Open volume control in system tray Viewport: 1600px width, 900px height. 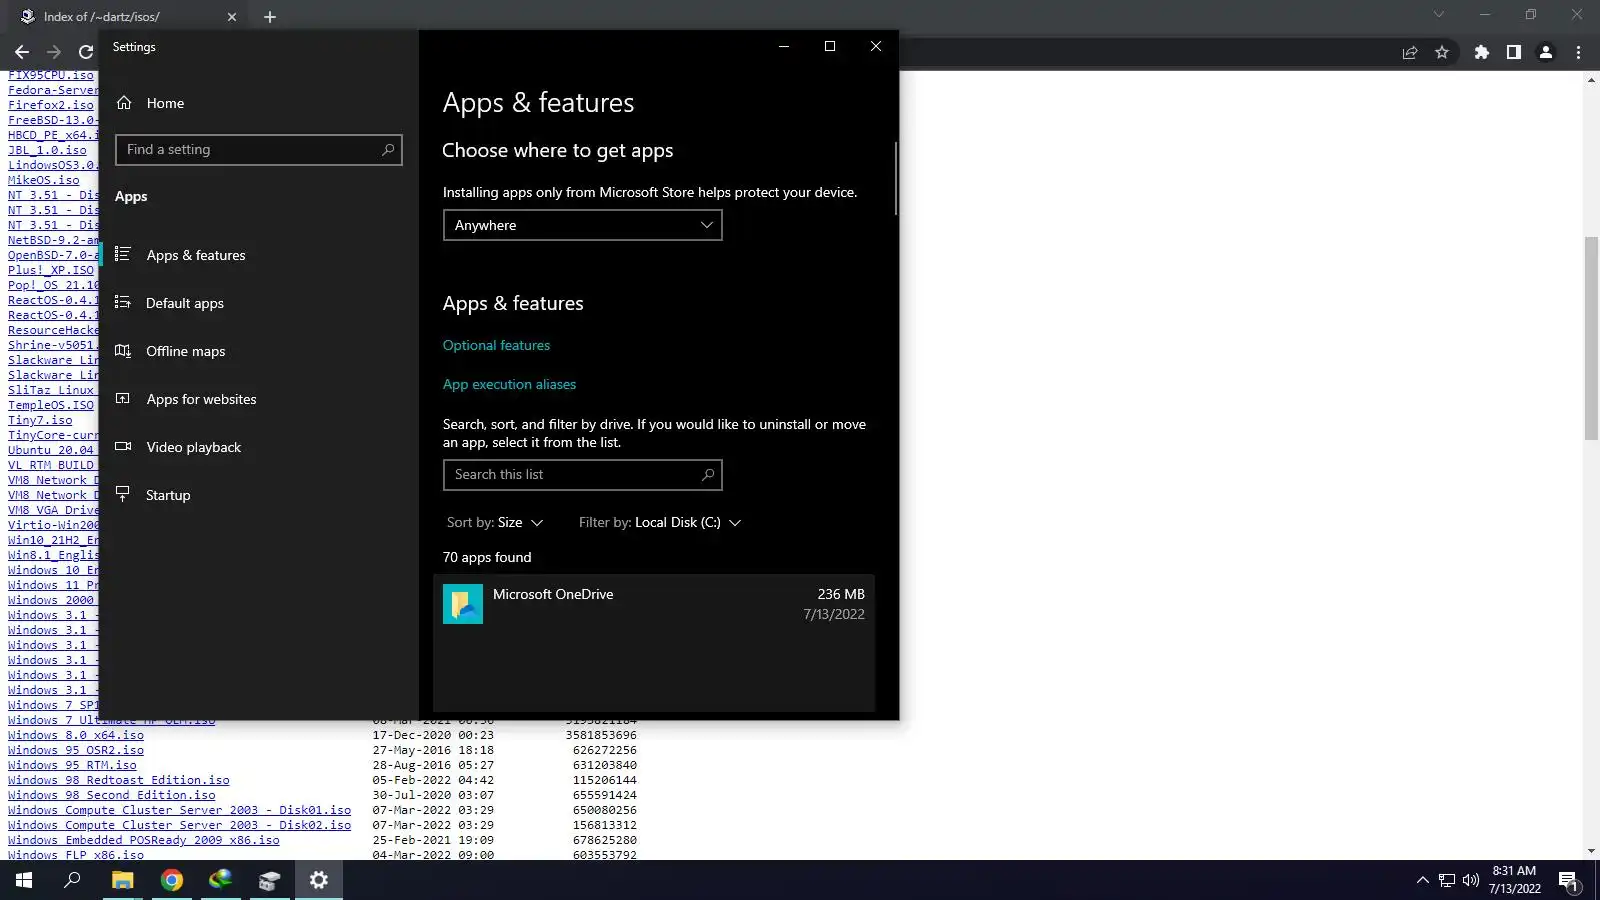pos(1471,880)
